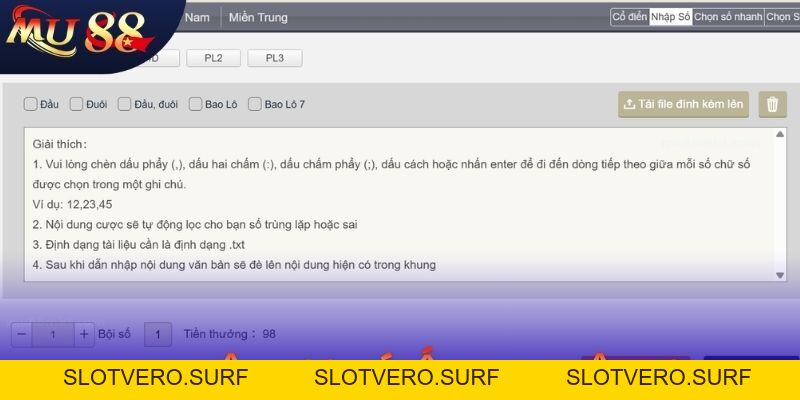The height and width of the screenshot is (400, 800).
Task: Select the PL3 bet type button
Action: coord(274,58)
